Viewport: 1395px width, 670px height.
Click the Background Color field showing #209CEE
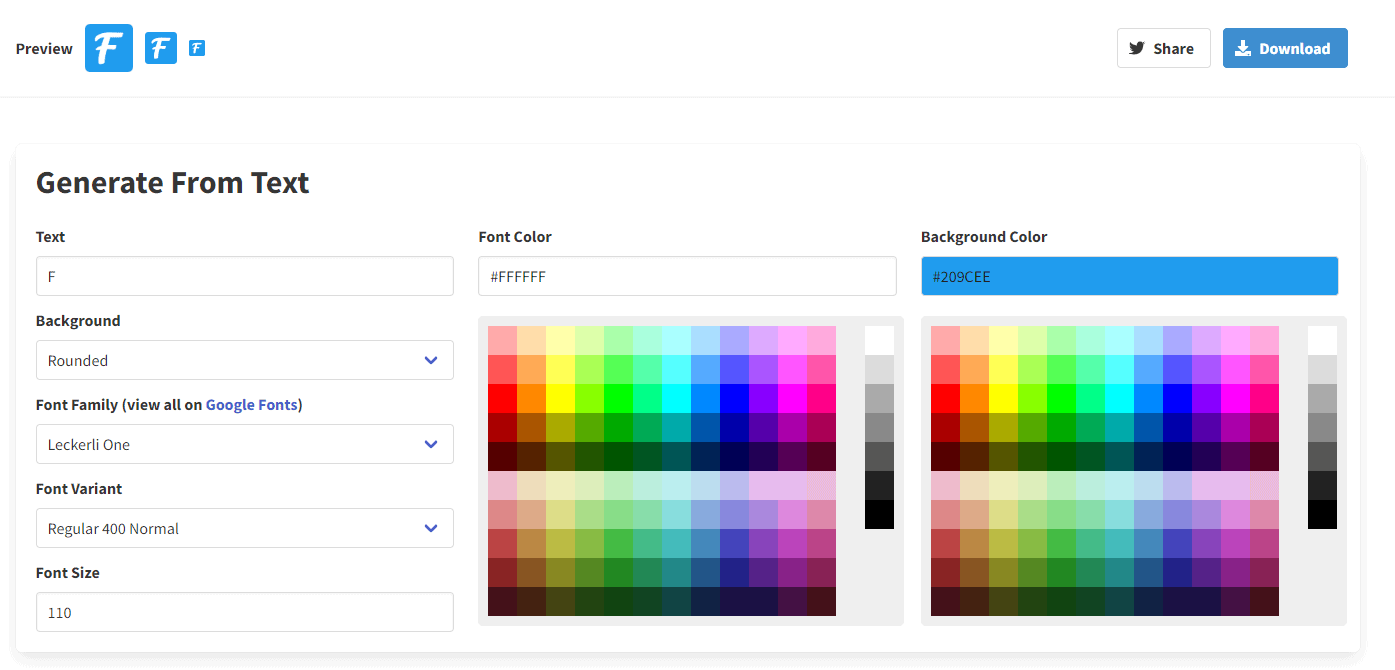tap(1129, 276)
